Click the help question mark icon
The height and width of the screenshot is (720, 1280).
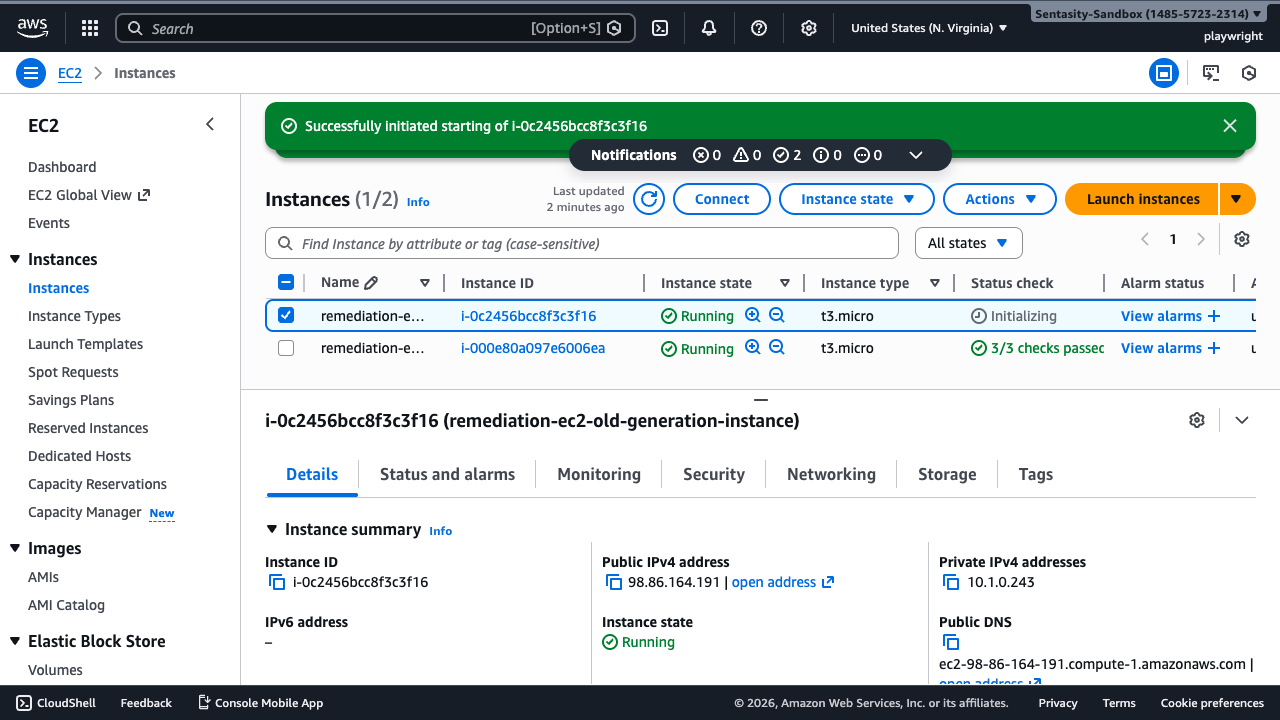coord(759,28)
